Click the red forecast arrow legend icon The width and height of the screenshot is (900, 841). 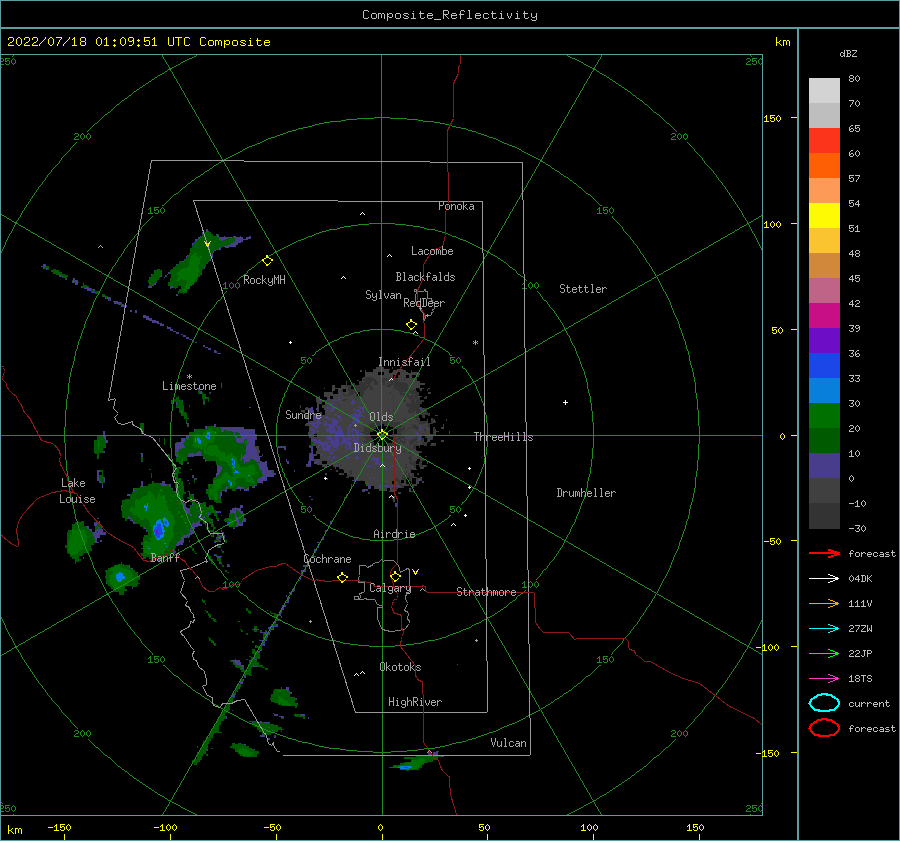[824, 553]
